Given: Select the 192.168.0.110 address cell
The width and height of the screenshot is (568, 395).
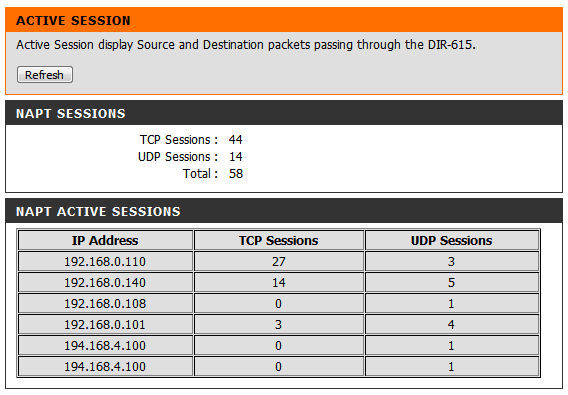Looking at the screenshot, I should coord(105,261).
